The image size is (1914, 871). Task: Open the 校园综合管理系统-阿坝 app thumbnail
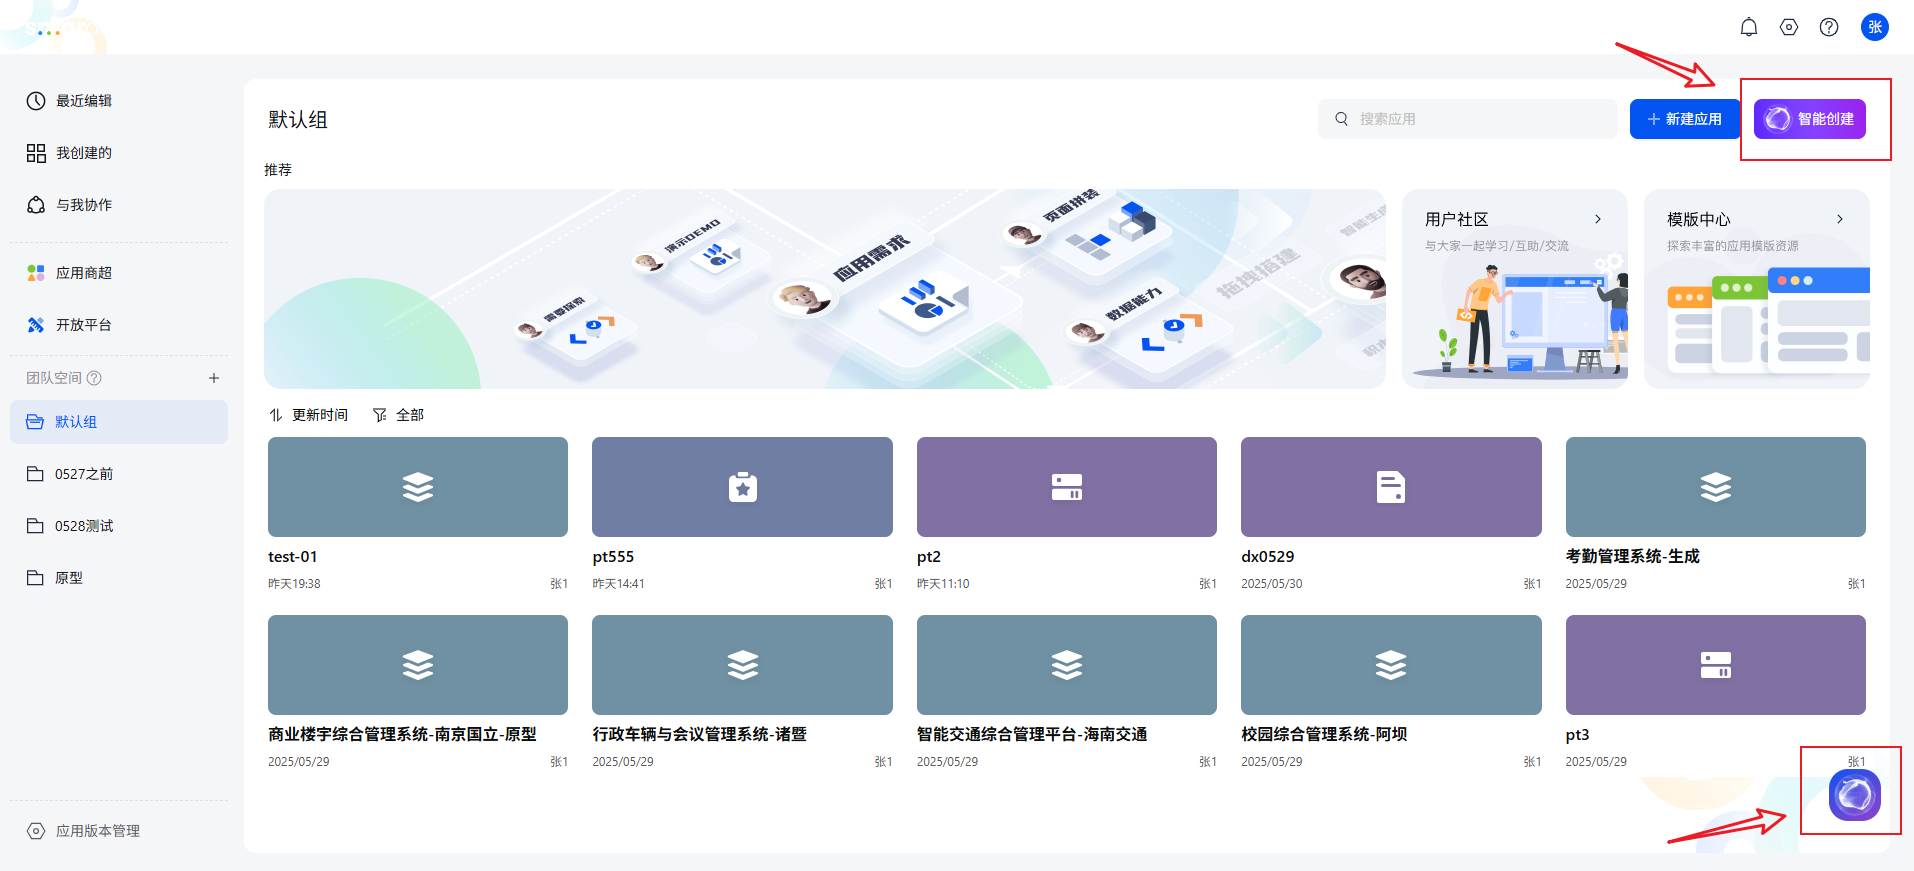point(1391,665)
